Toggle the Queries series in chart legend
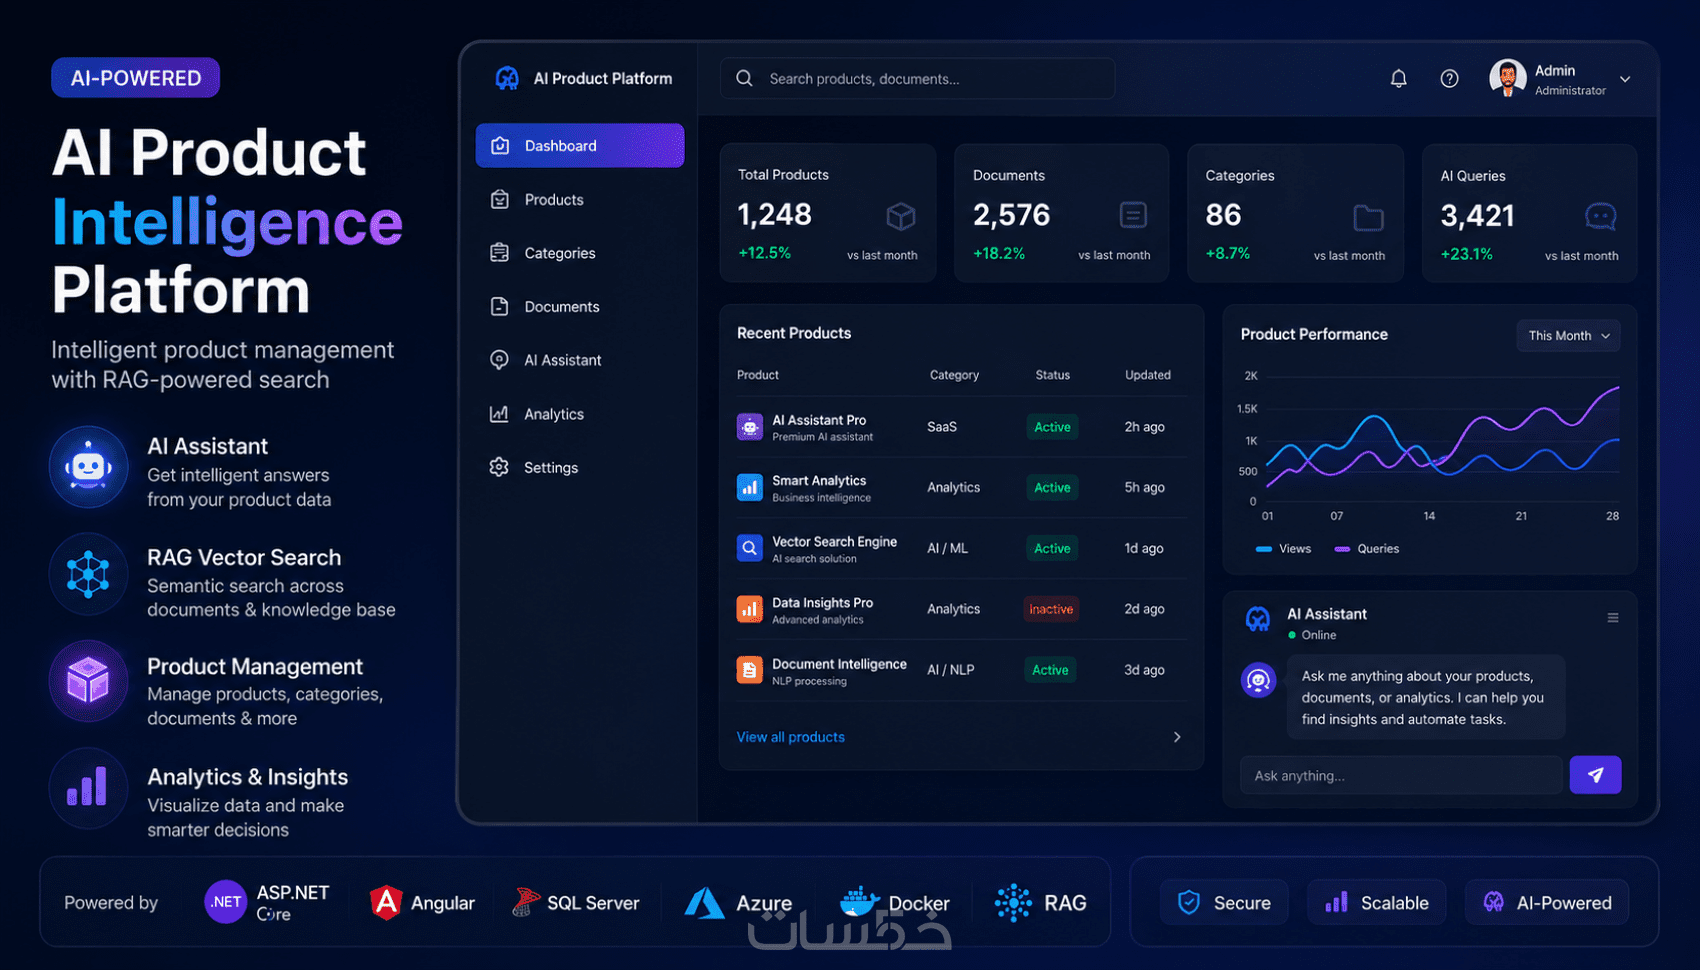Viewport: 1700px width, 970px height. (x=1367, y=549)
